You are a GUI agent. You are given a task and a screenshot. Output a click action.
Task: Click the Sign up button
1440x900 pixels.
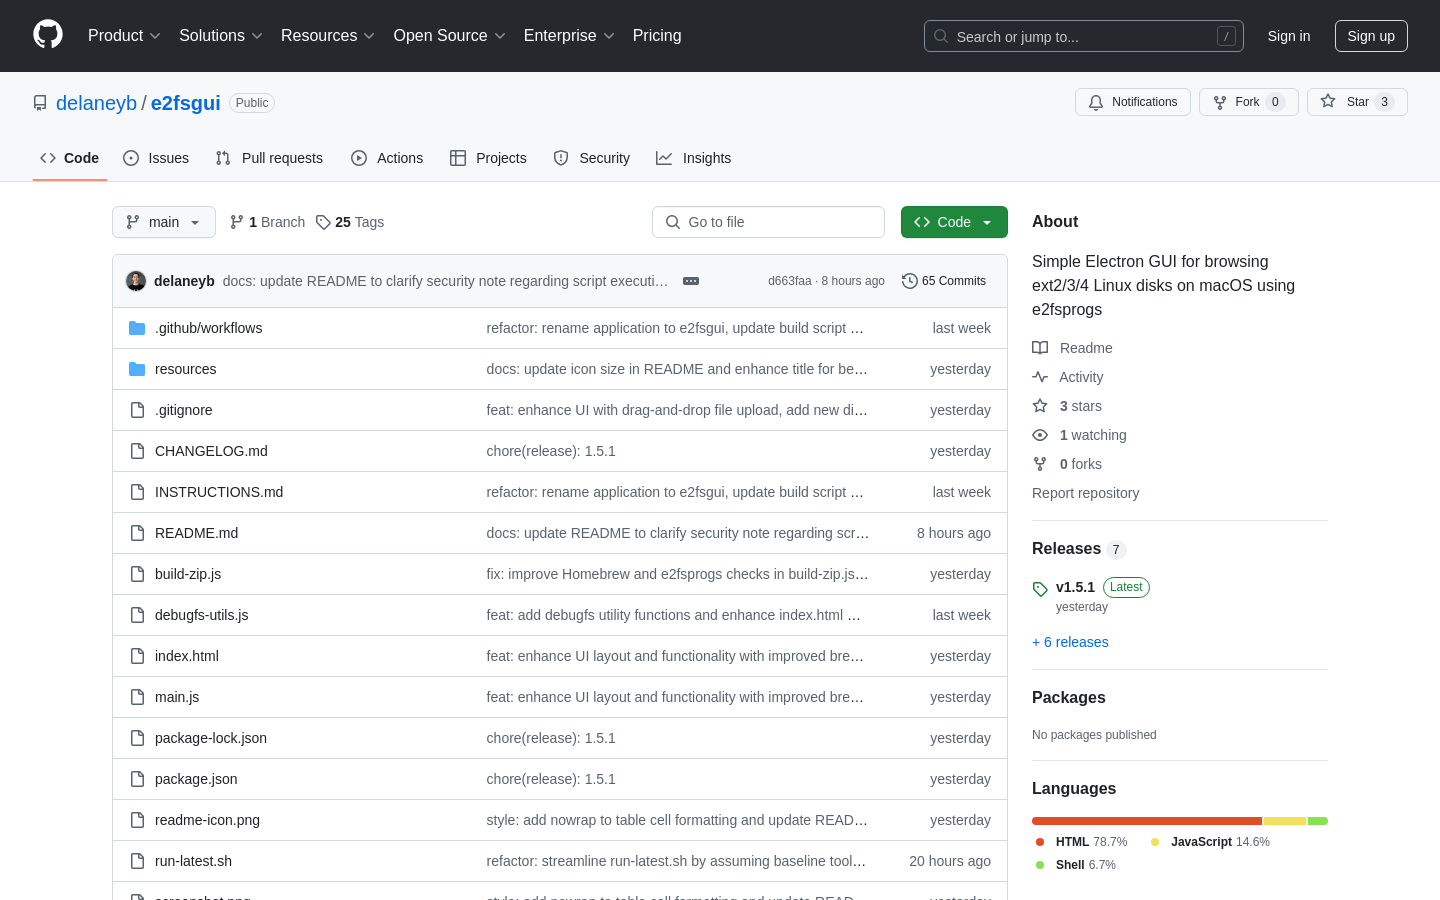1371,36
